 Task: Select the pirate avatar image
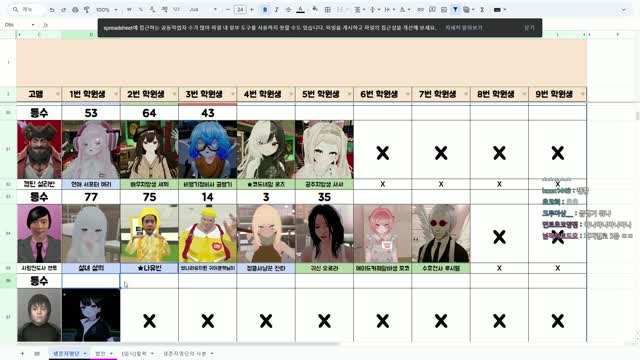coord(39,149)
